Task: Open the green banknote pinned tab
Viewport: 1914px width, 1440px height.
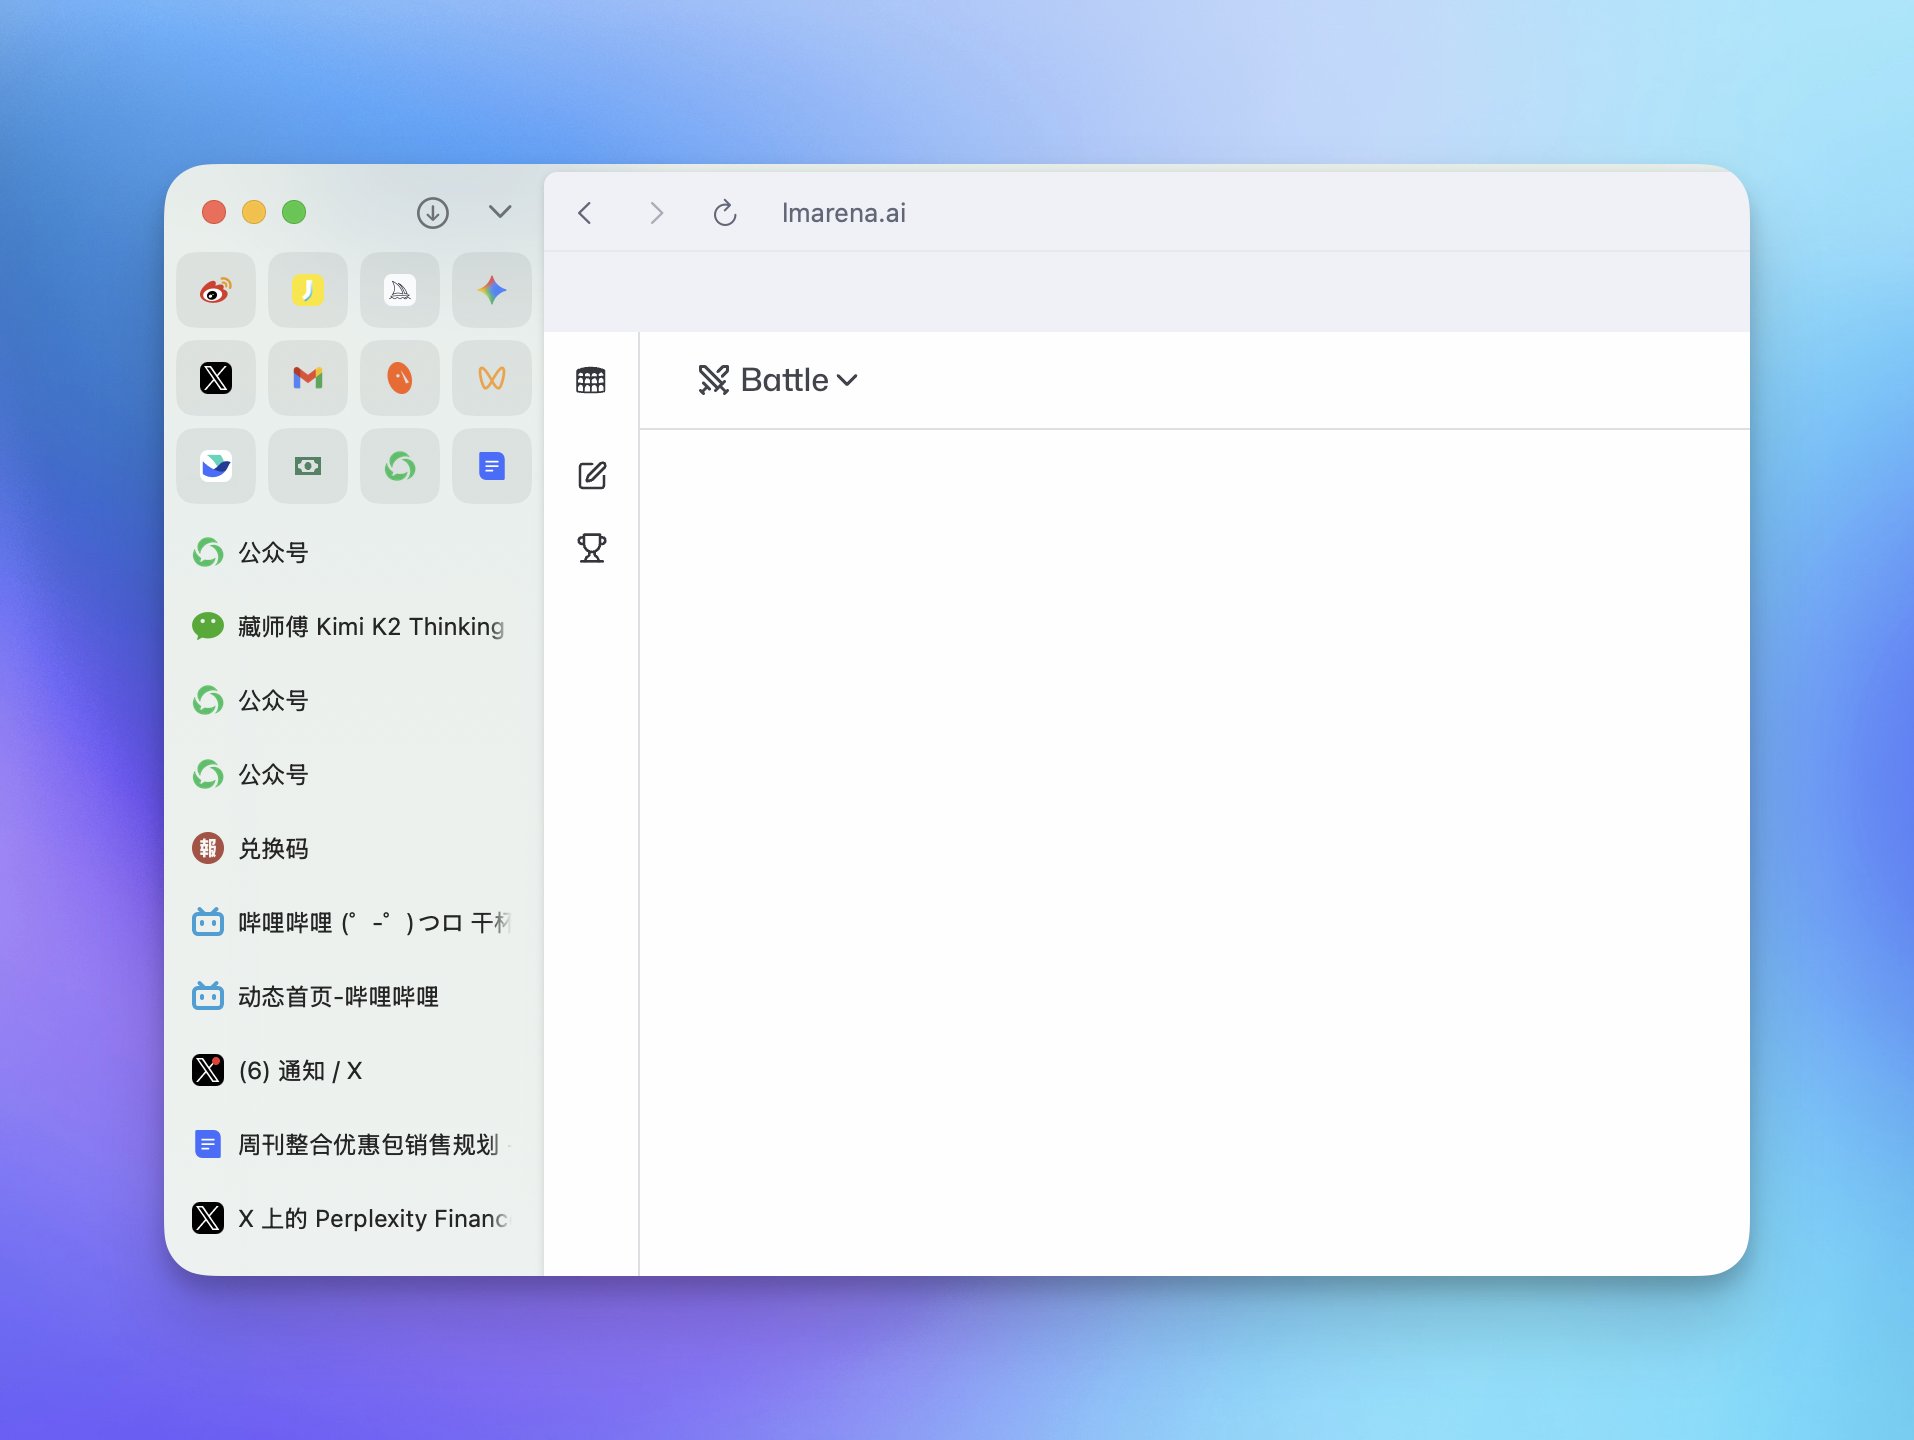Action: tap(308, 466)
